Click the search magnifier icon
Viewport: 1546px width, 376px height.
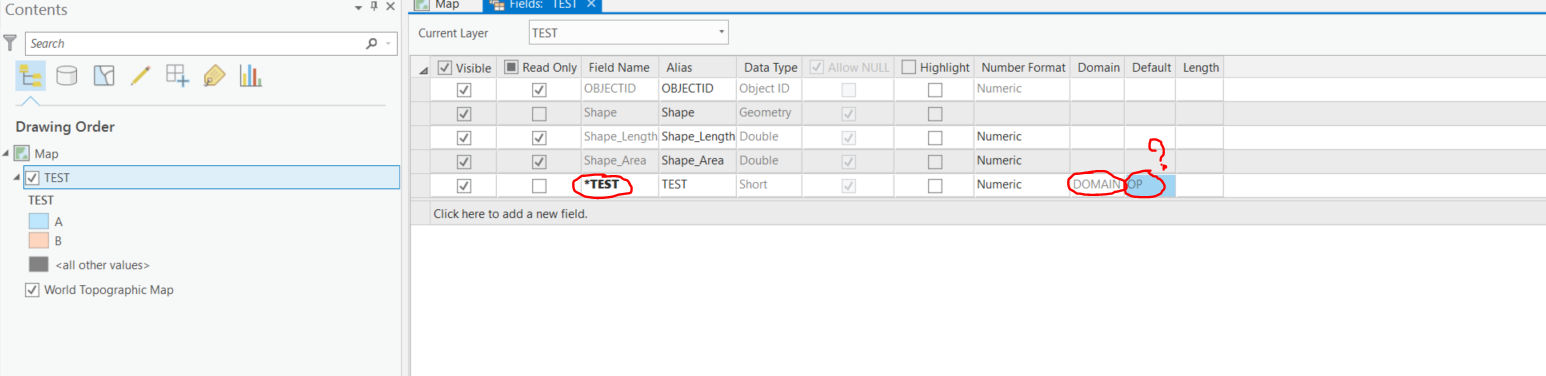(372, 43)
